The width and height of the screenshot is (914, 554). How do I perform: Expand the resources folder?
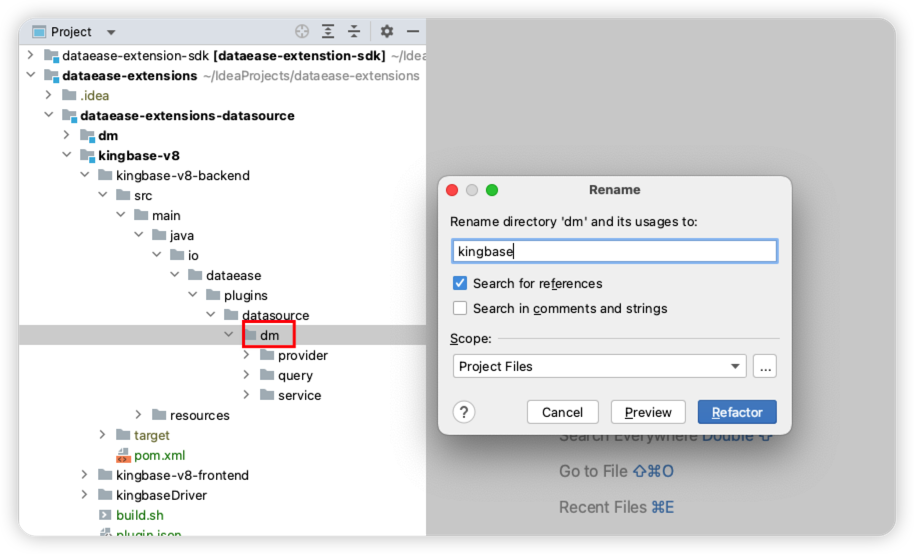(x=138, y=415)
